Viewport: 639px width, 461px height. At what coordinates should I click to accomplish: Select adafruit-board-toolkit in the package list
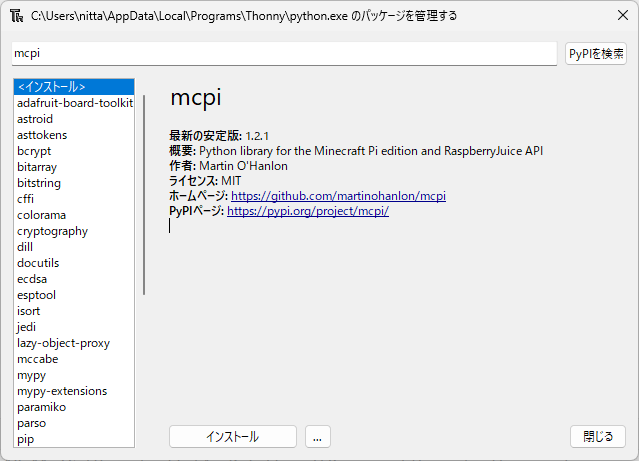tap(74, 103)
